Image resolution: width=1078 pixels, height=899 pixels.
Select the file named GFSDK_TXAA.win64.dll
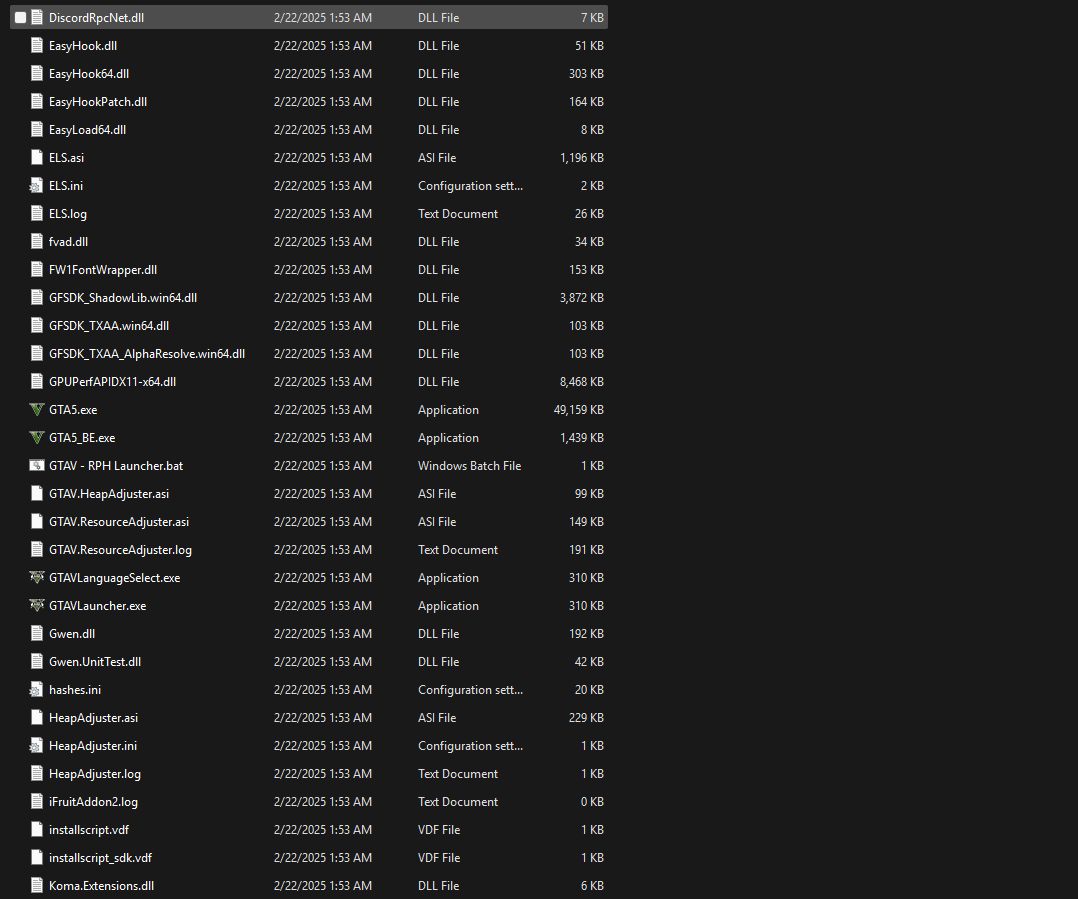pos(109,326)
